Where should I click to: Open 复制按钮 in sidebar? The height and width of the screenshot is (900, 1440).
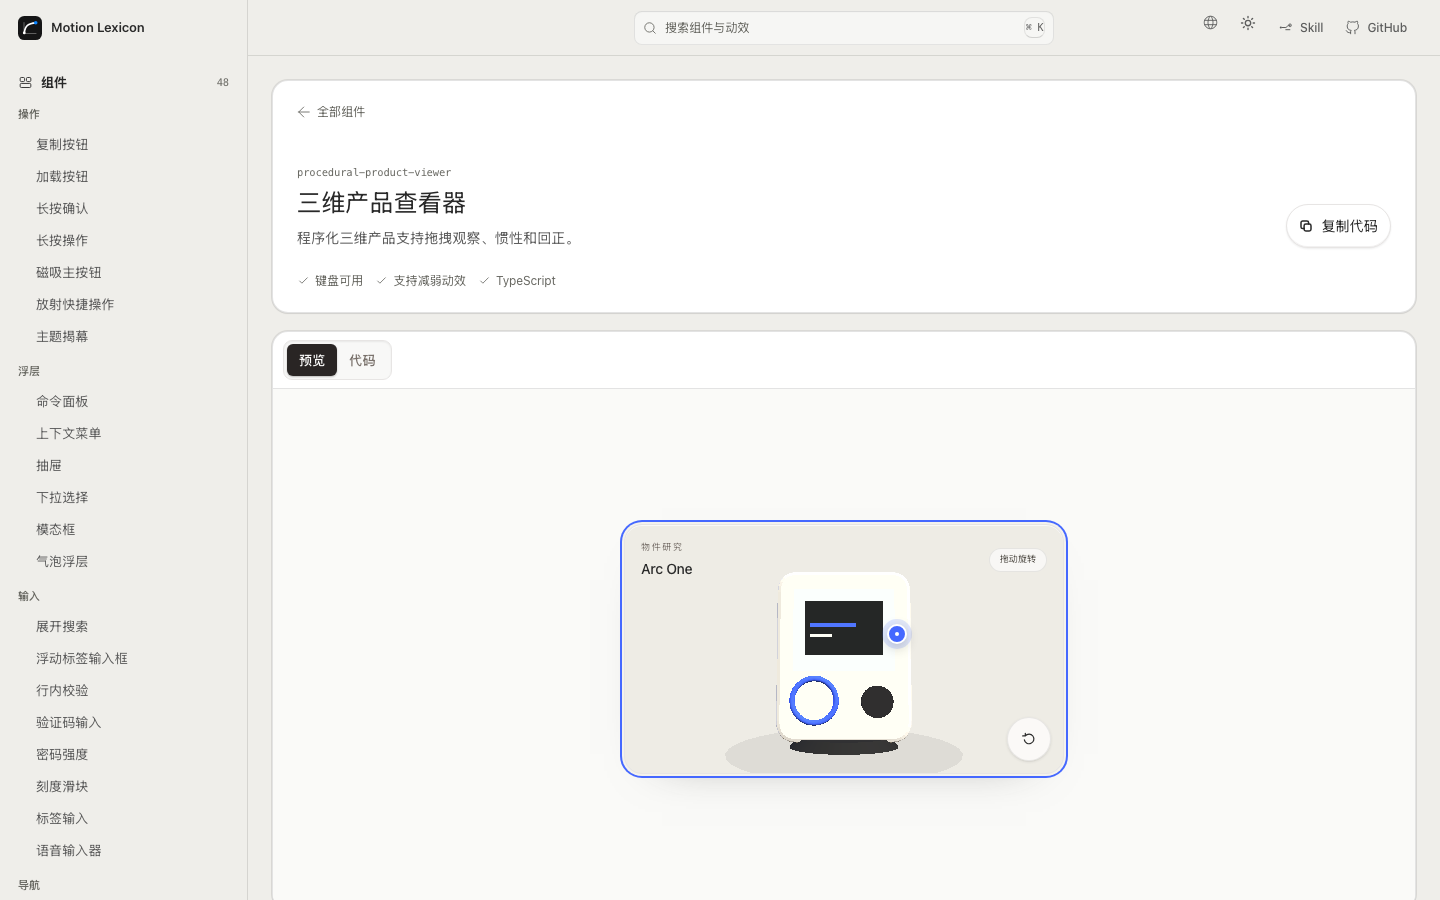pos(62,145)
